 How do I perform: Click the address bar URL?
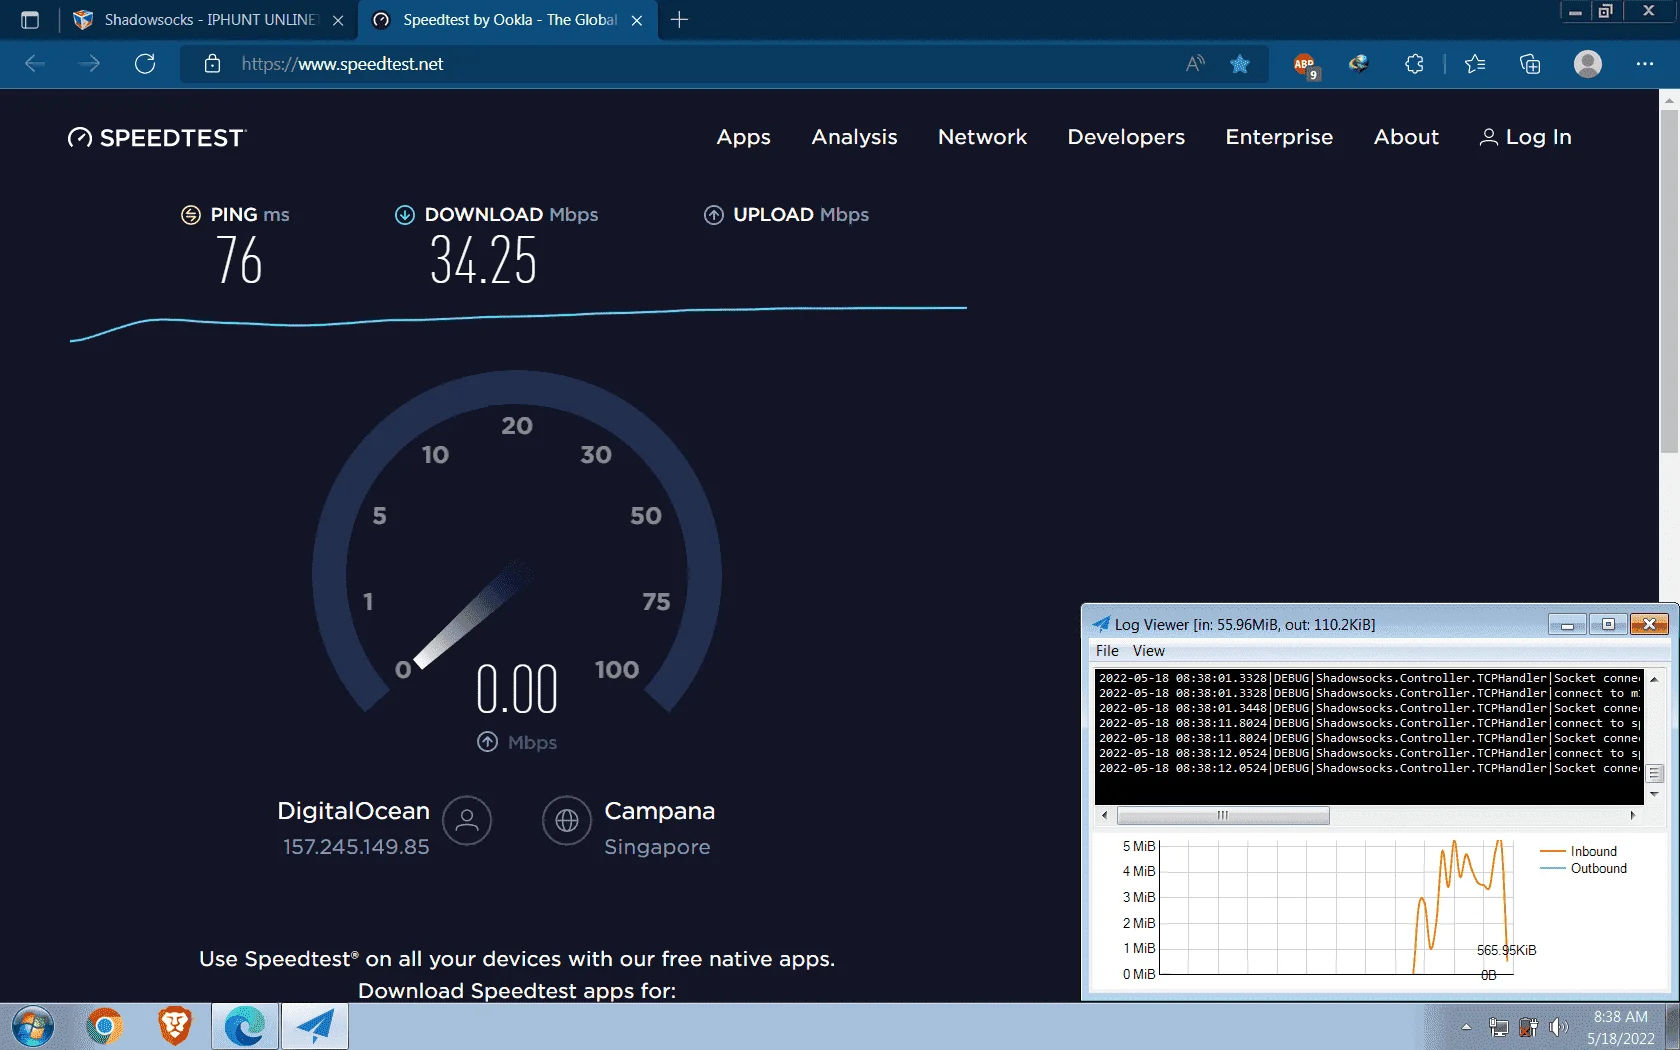(x=342, y=64)
